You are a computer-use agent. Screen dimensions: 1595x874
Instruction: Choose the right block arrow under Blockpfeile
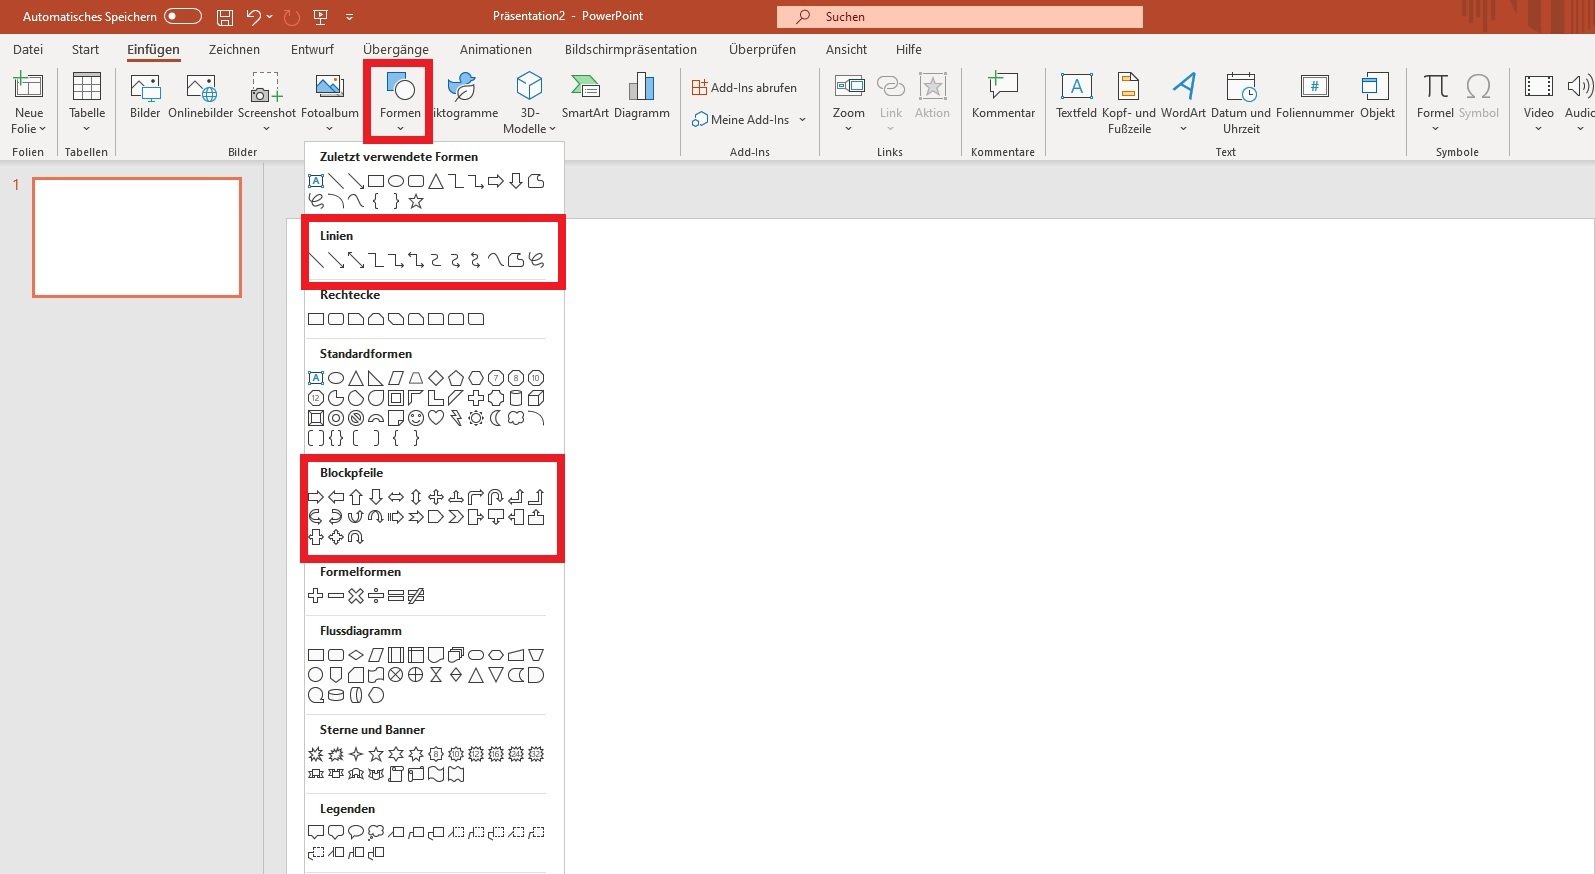pos(316,497)
